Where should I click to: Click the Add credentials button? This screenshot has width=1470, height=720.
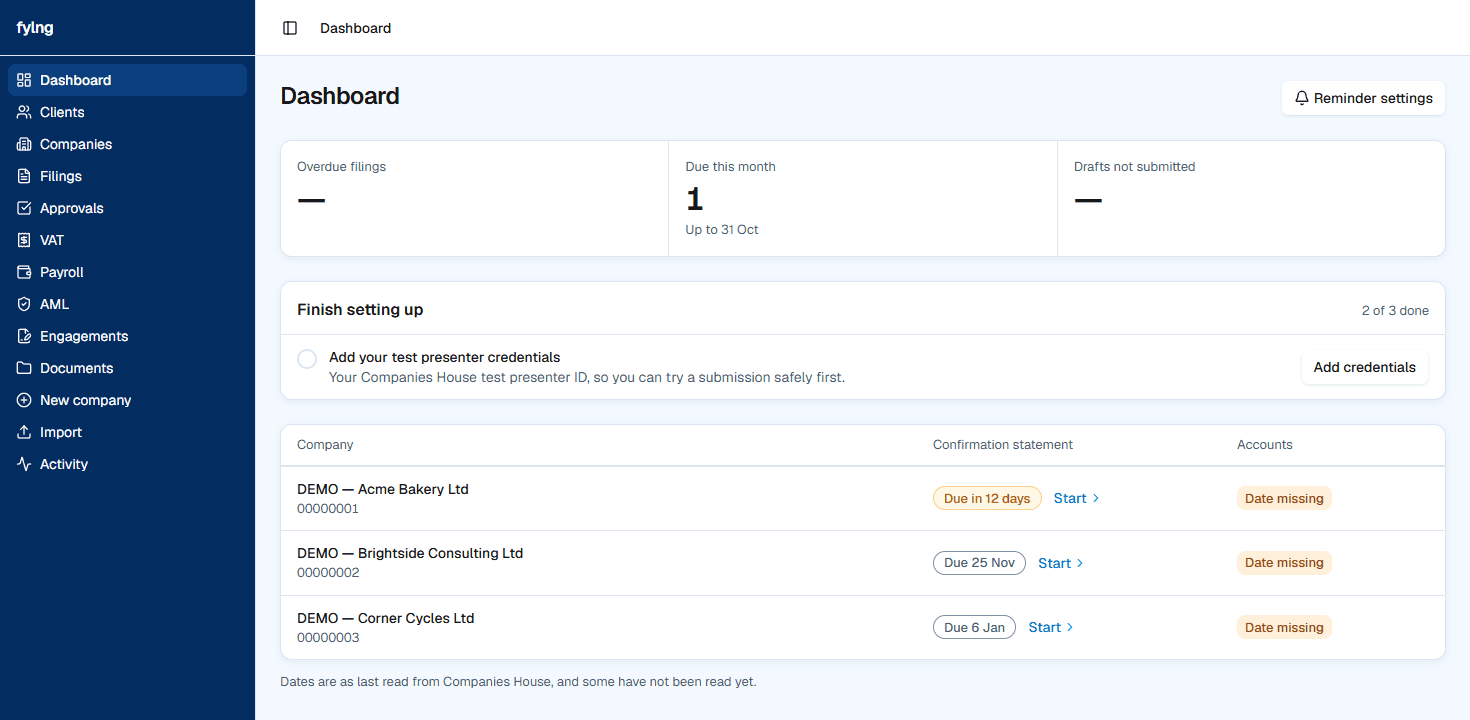click(x=1364, y=367)
